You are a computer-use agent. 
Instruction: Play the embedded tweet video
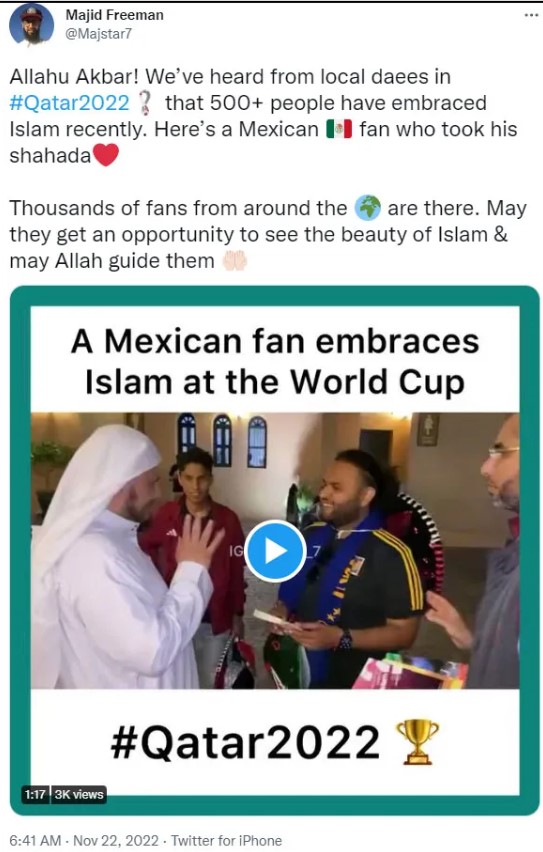coord(274,550)
